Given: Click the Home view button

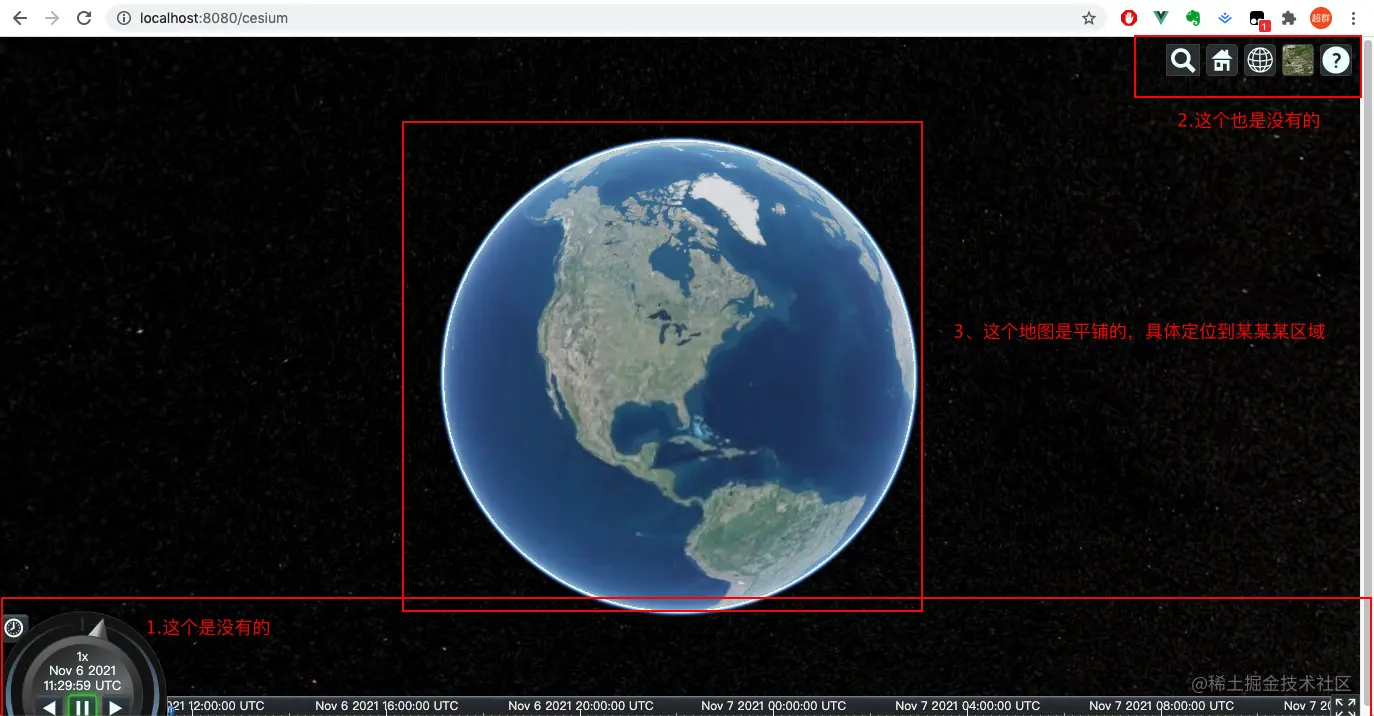Looking at the screenshot, I should pyautogui.click(x=1221, y=61).
